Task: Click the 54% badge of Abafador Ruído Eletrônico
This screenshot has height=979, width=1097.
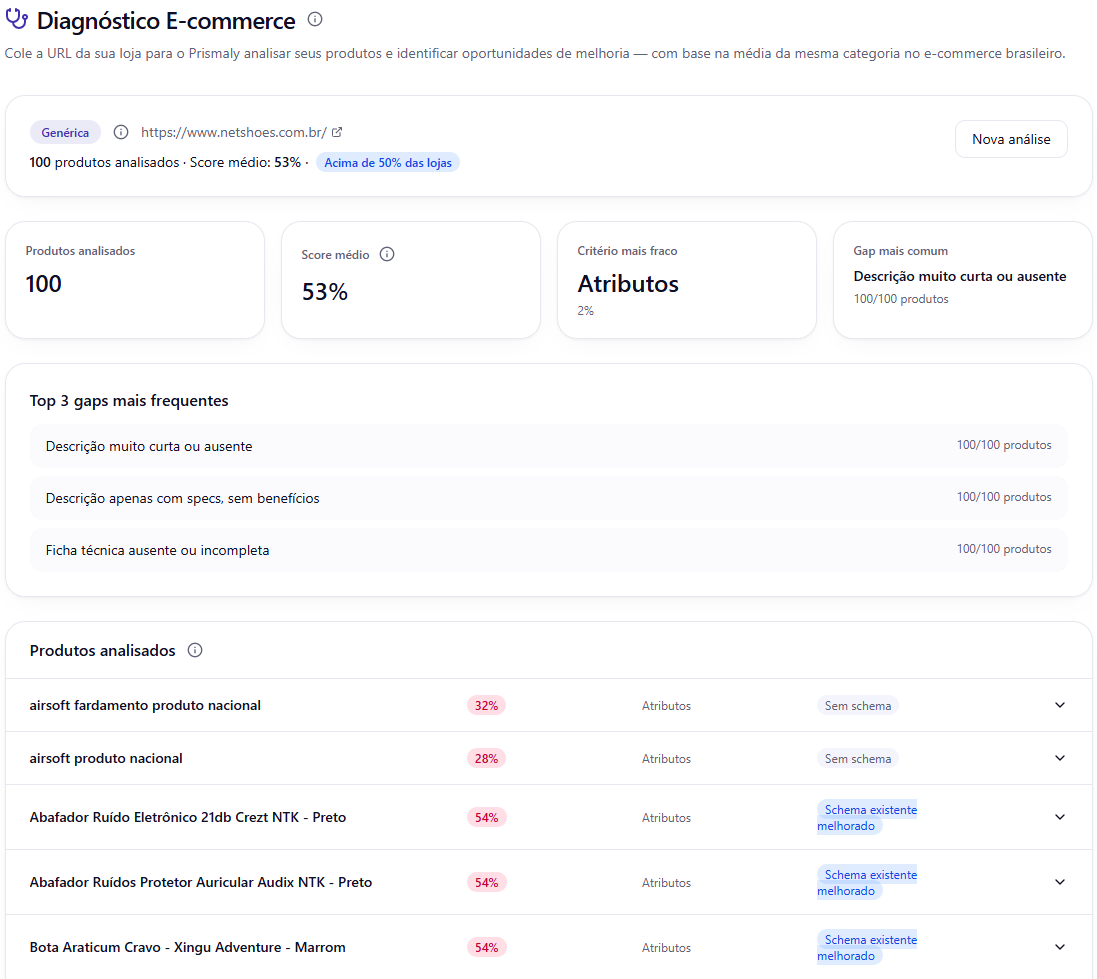Action: [486, 817]
